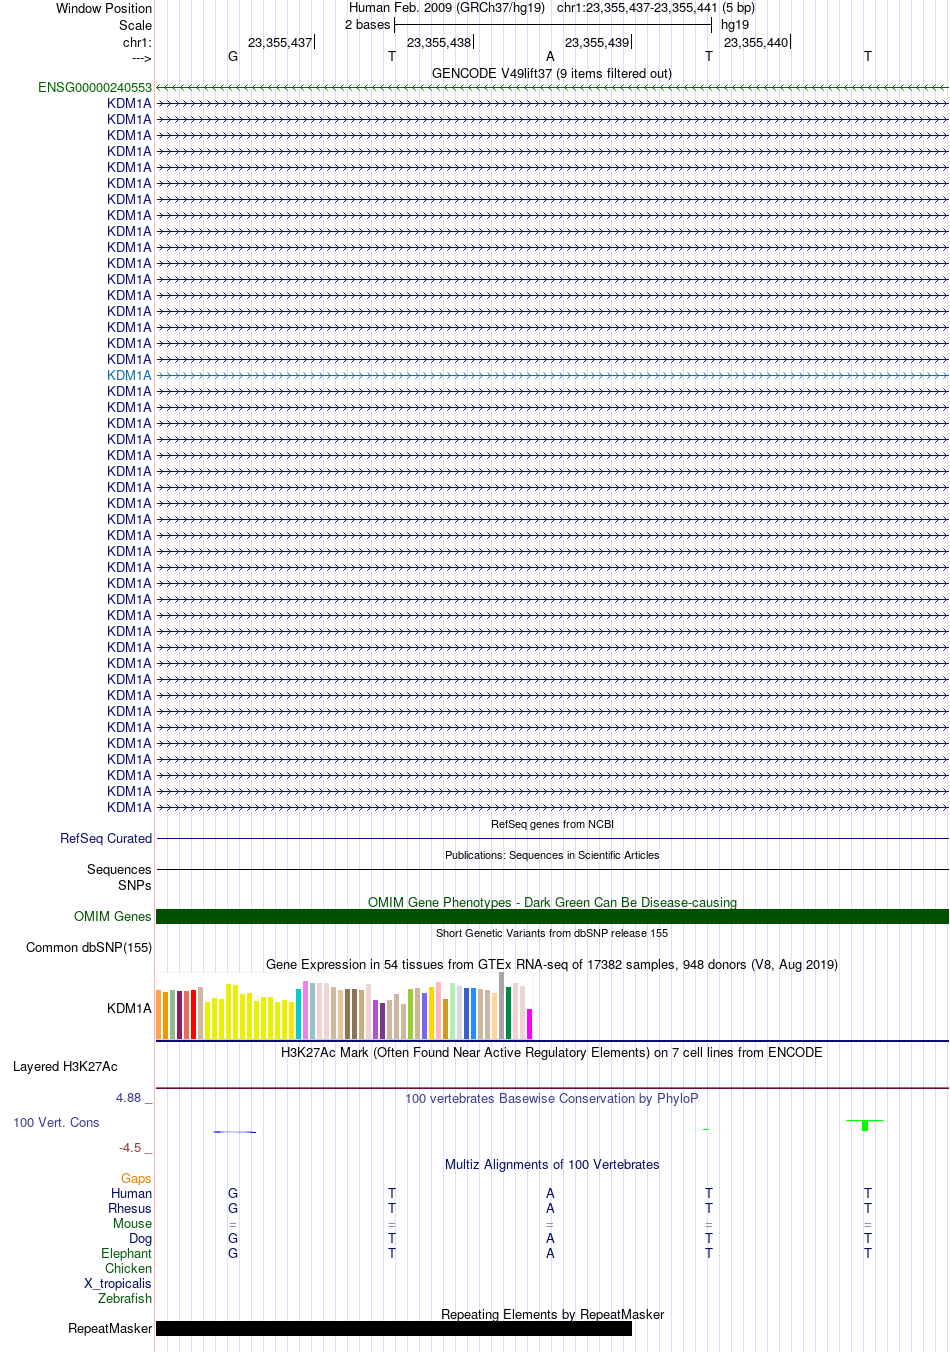
Task: Click the blue PhyloP conservation line segment
Action: pos(235,1132)
